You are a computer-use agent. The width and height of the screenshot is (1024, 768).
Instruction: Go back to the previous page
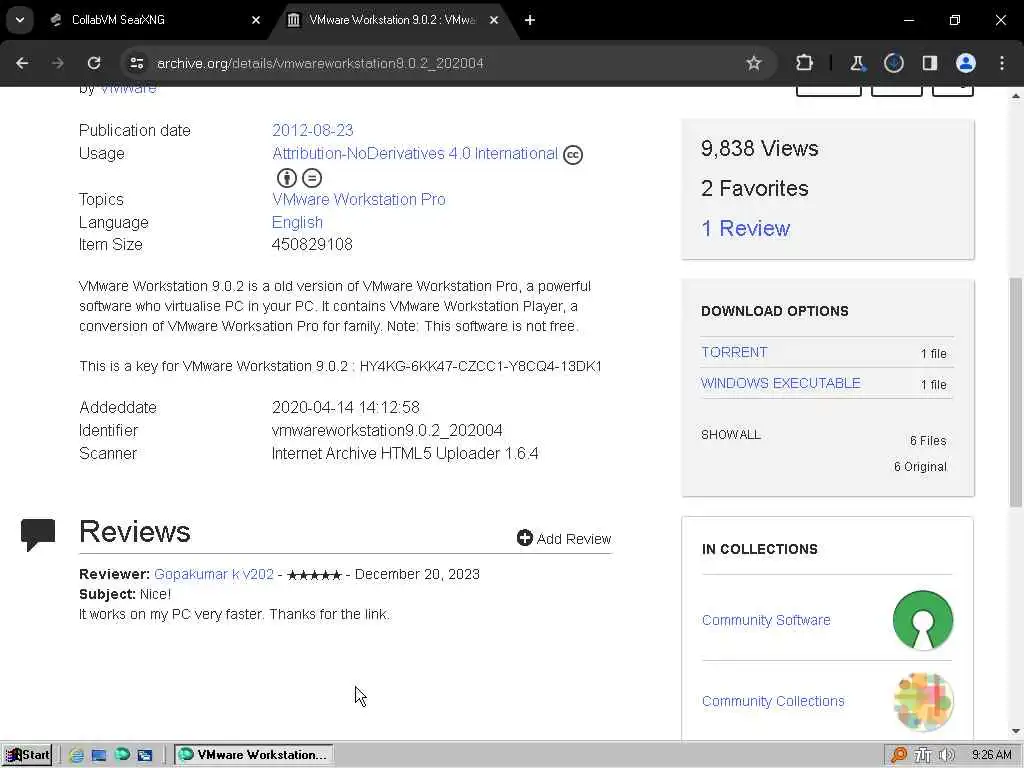22,63
